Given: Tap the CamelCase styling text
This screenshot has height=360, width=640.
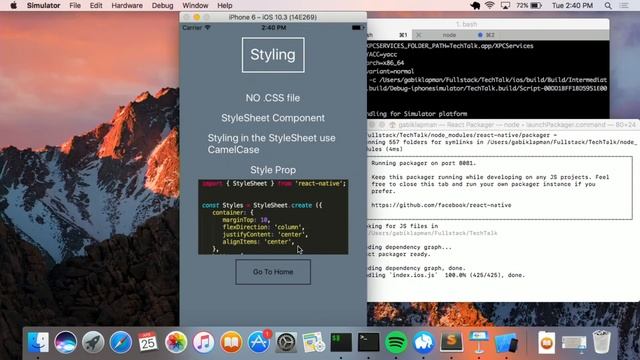Looking at the screenshot, I should (271, 144).
